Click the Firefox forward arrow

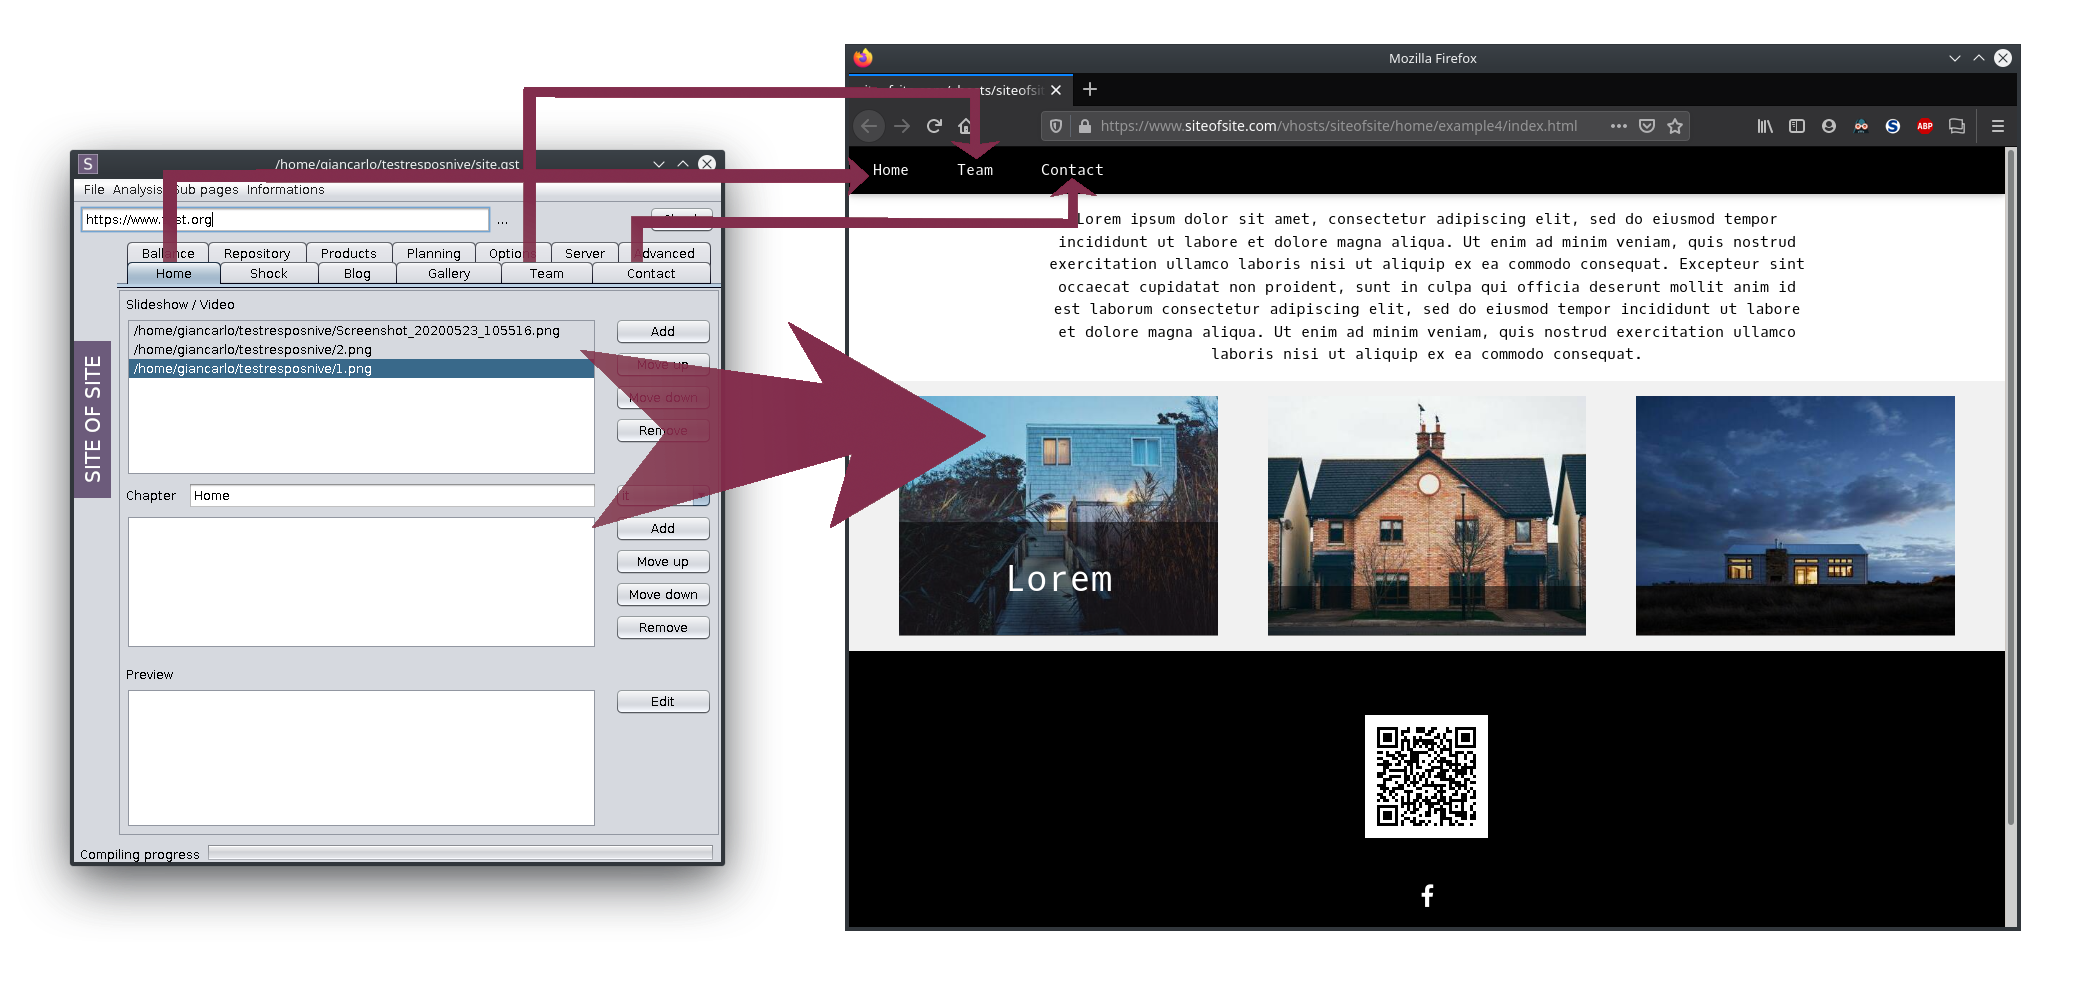(x=902, y=126)
